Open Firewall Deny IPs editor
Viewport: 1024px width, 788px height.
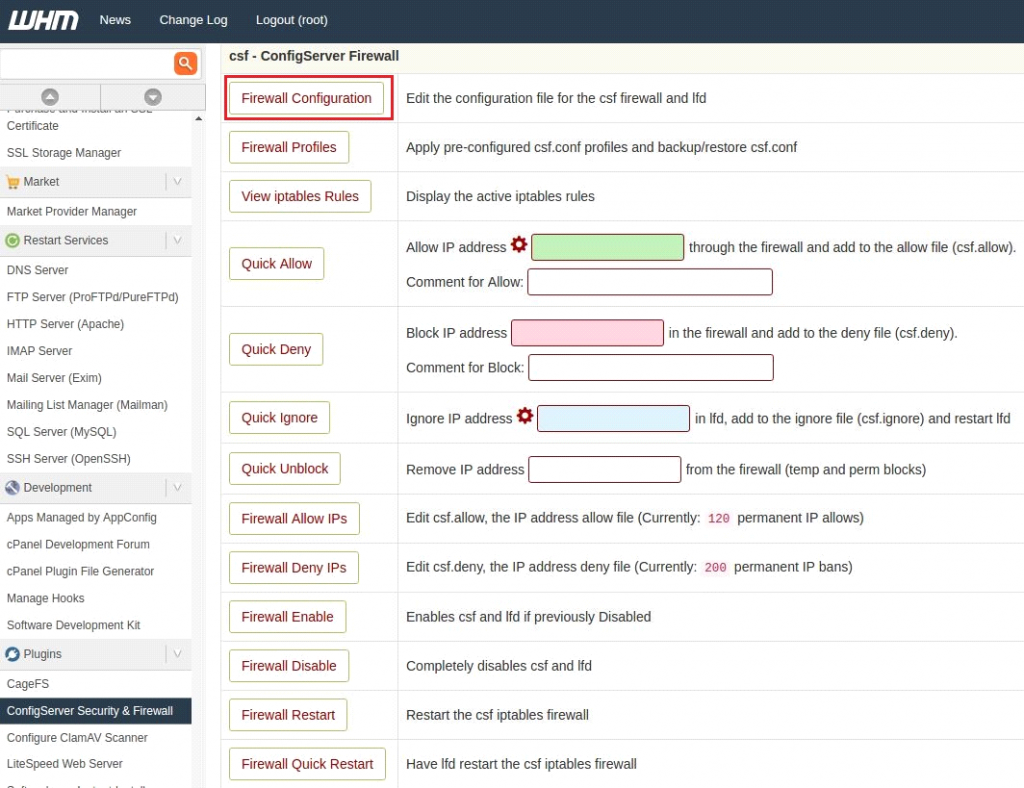click(x=294, y=568)
